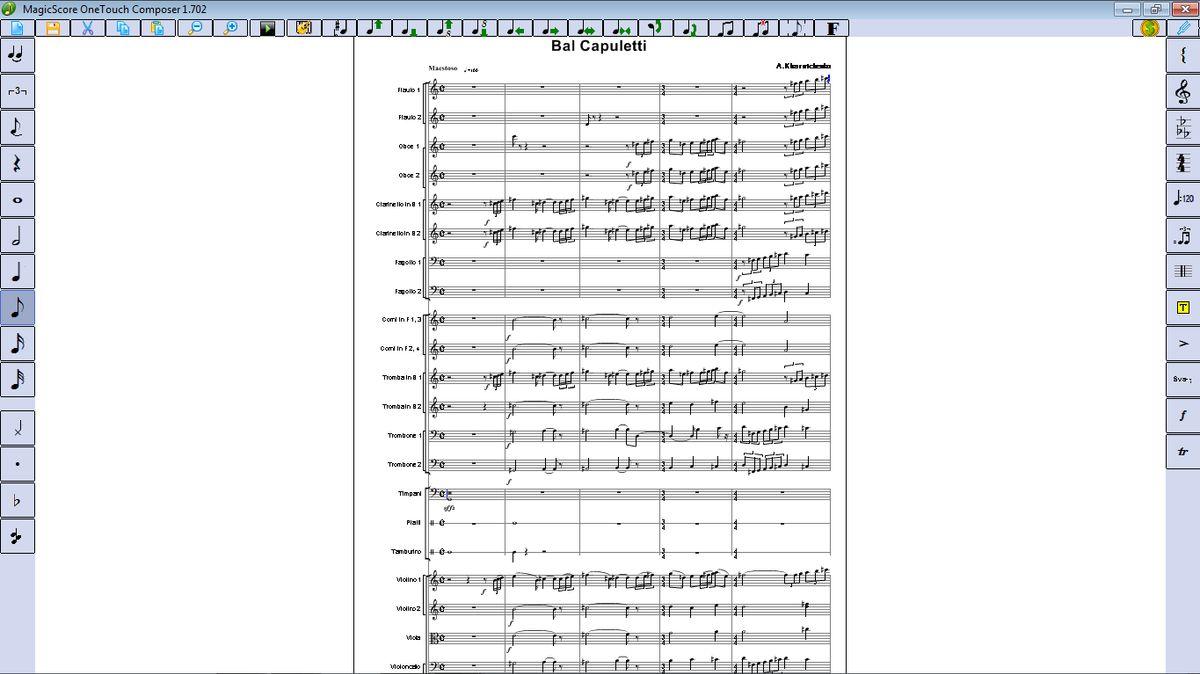This screenshot has width=1200, height=674.
Task: Click note with inward arrows icon
Action: (621, 28)
